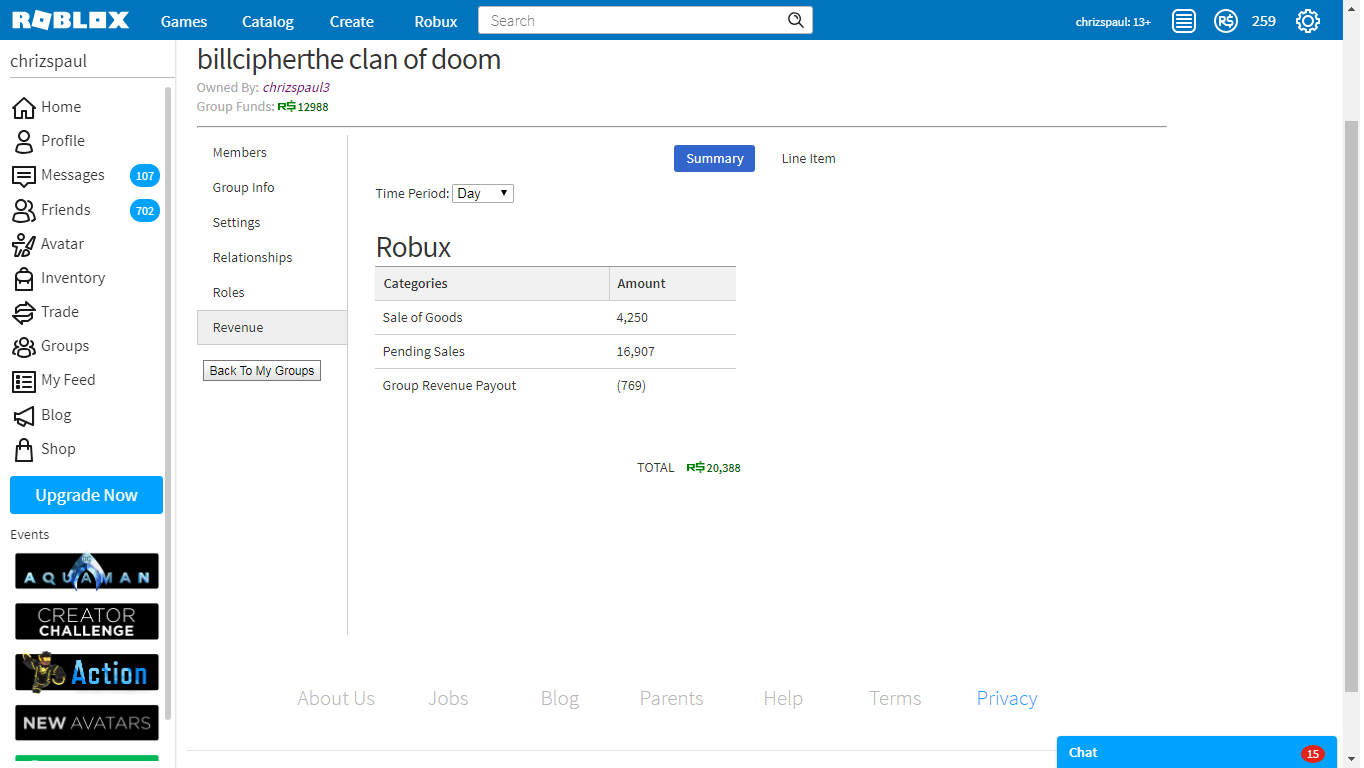1364x768 pixels.
Task: Open the Action event banner
Action: (x=87, y=672)
